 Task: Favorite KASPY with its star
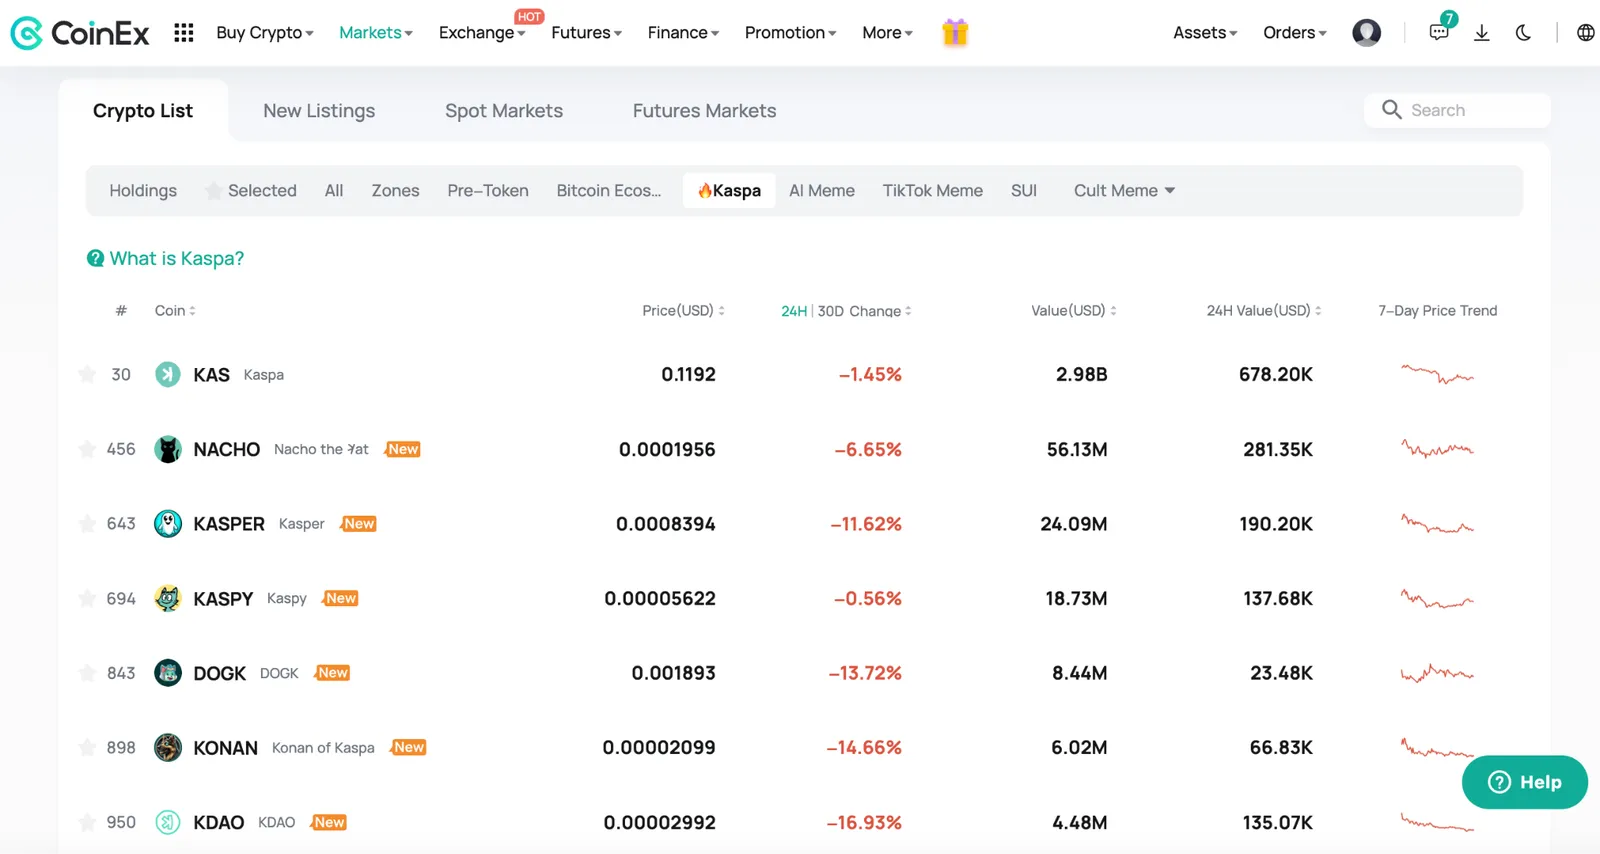point(87,598)
